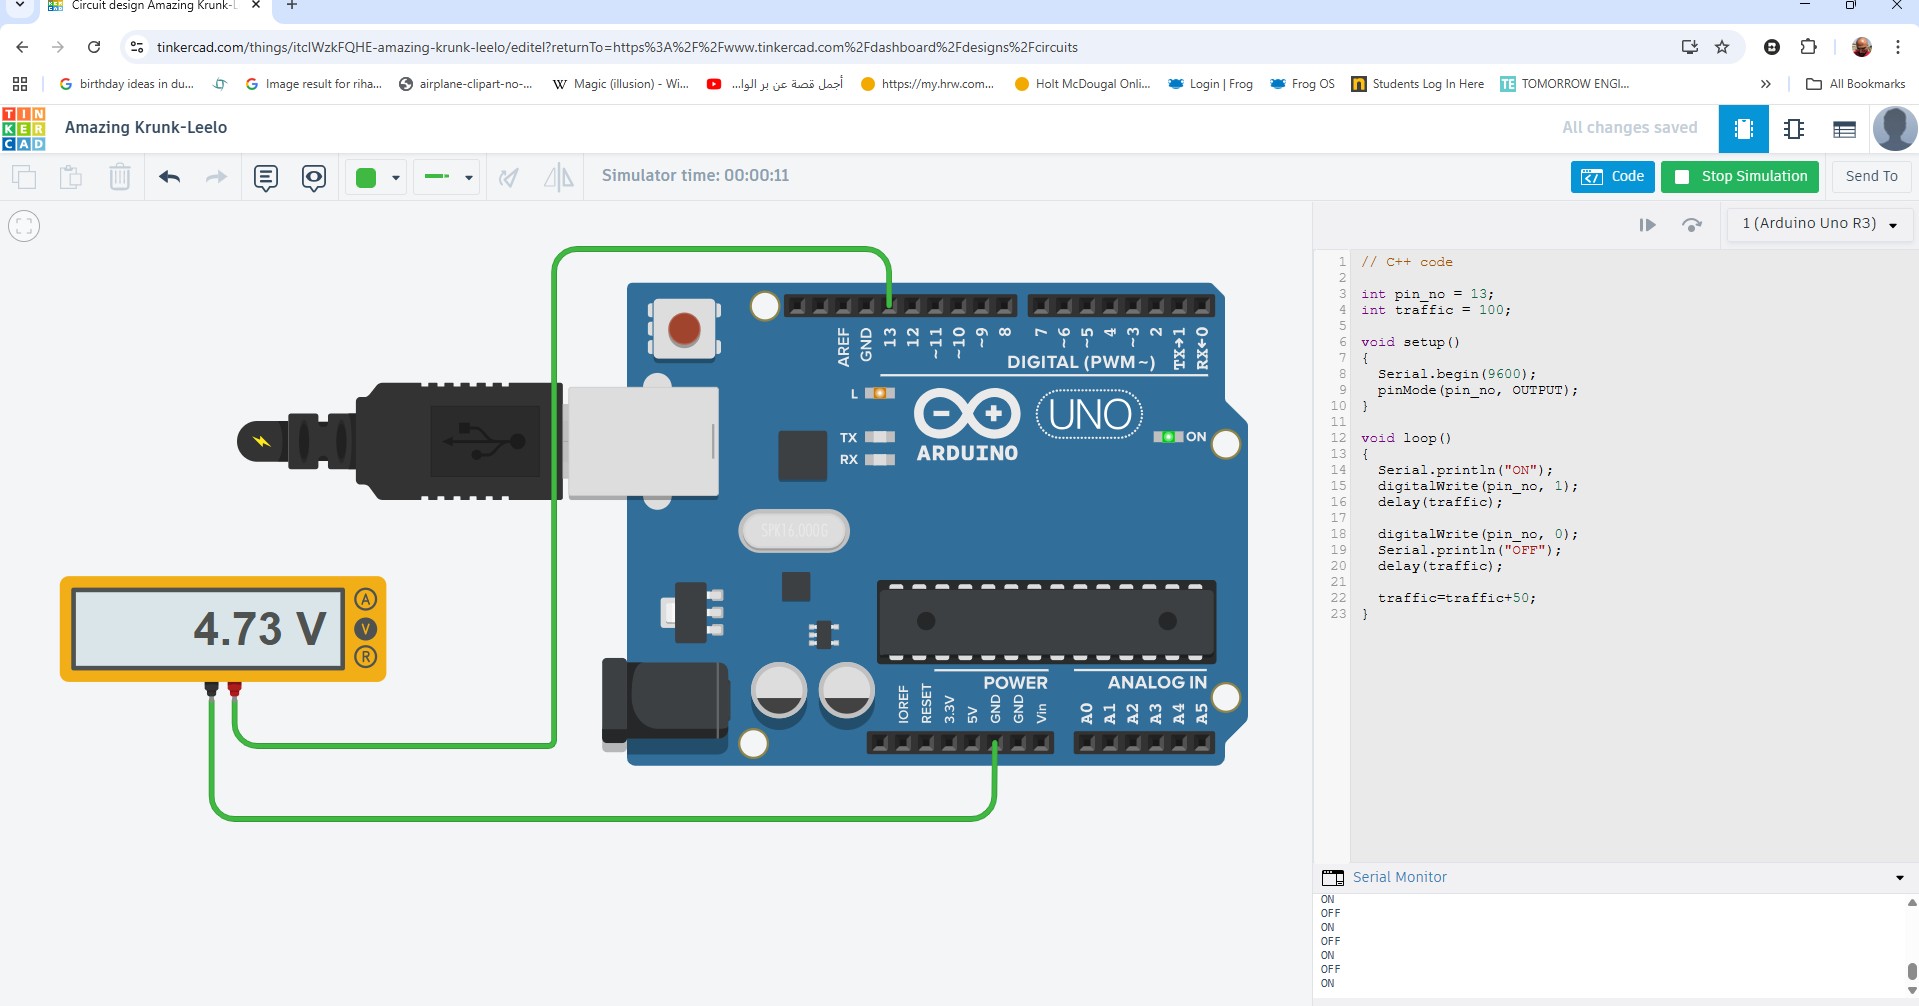1919x1006 pixels.
Task: Set multimeter to resistance mode (R)
Action: [366, 657]
